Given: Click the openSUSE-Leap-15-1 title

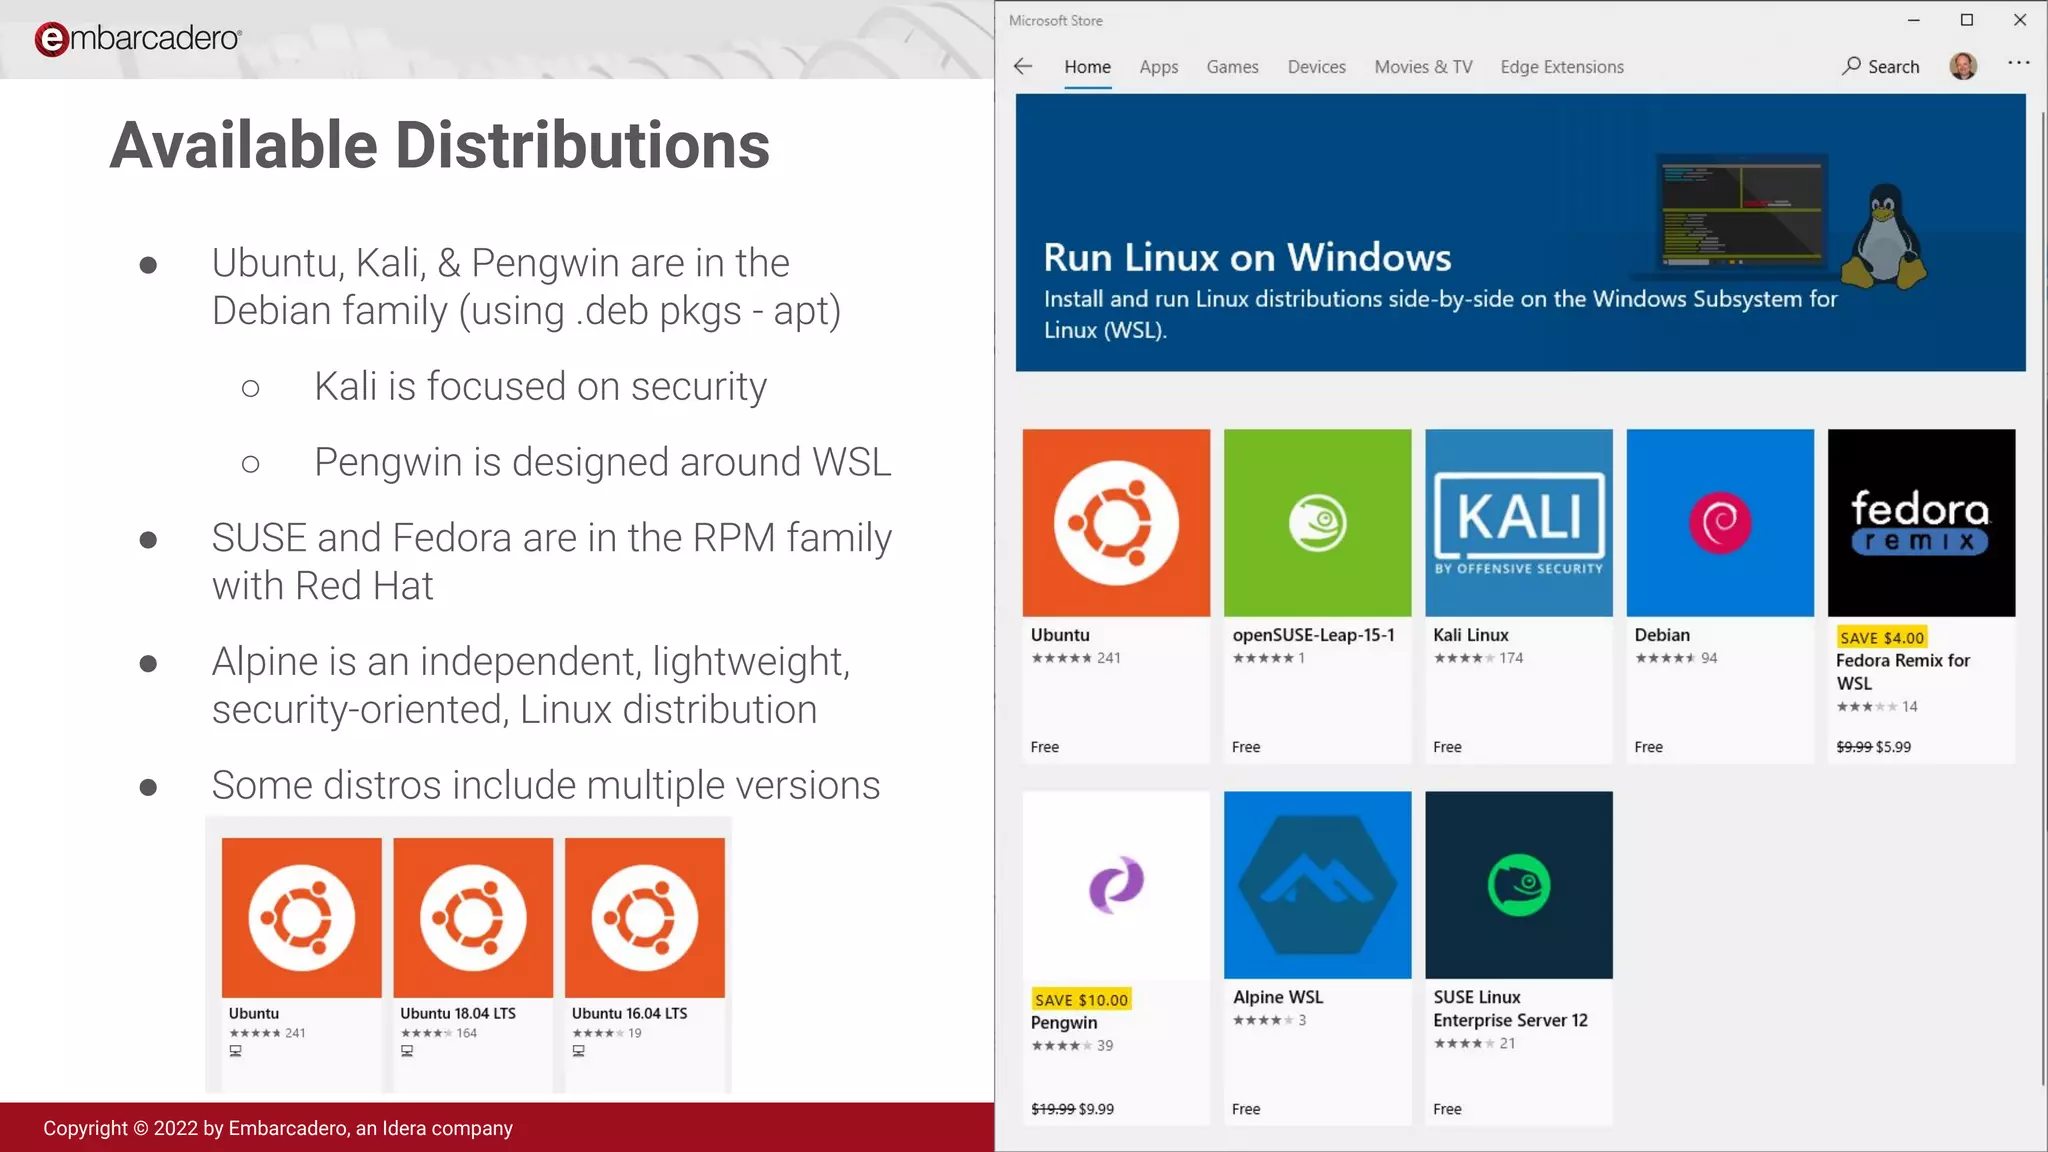Looking at the screenshot, I should click(x=1313, y=635).
